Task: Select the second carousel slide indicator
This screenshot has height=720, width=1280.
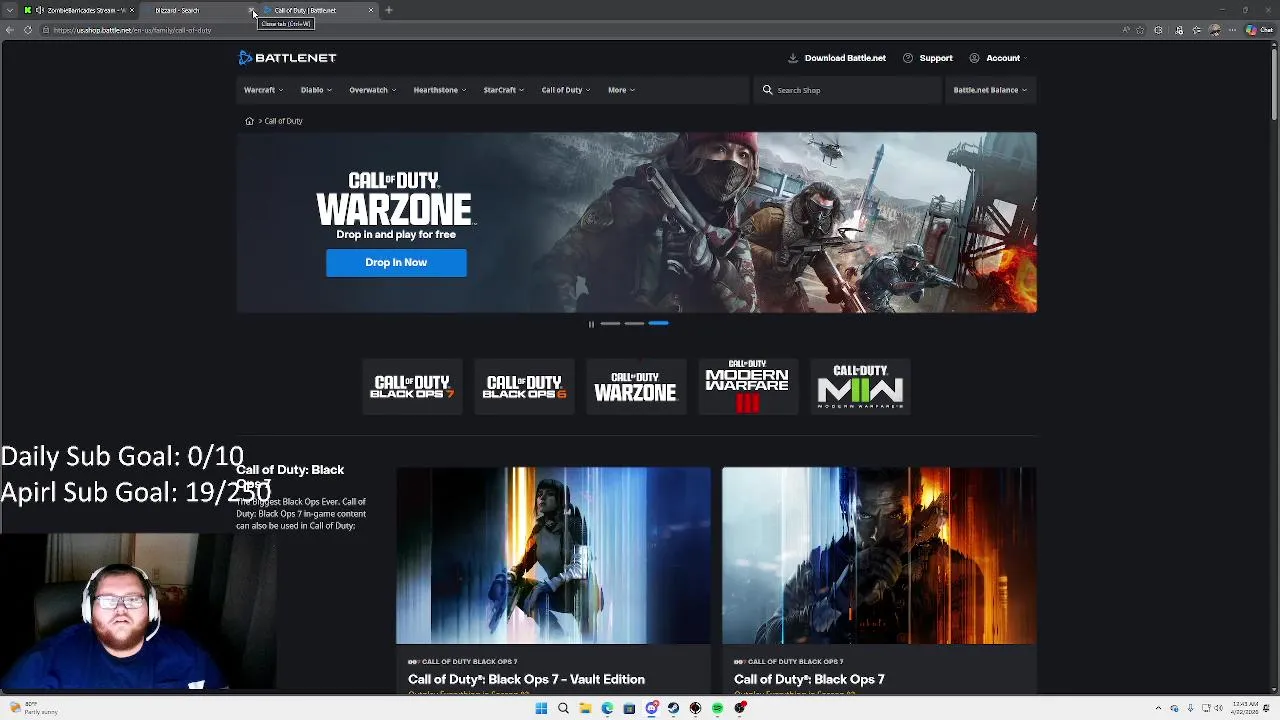Action: (634, 324)
